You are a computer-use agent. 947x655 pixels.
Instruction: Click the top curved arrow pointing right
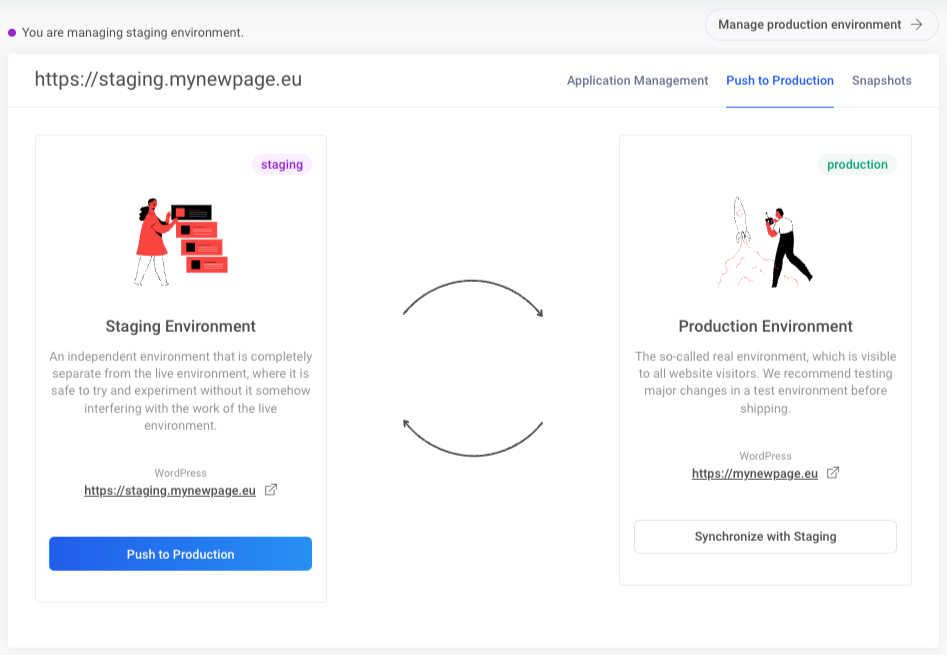473,297
